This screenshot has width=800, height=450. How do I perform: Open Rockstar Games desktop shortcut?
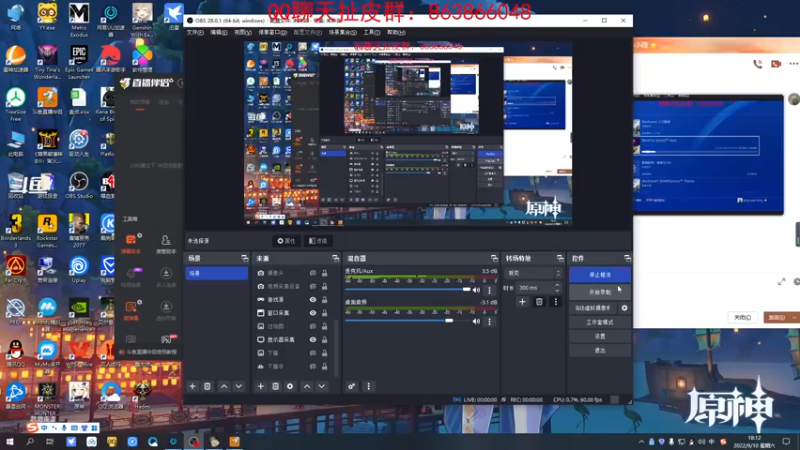47,231
